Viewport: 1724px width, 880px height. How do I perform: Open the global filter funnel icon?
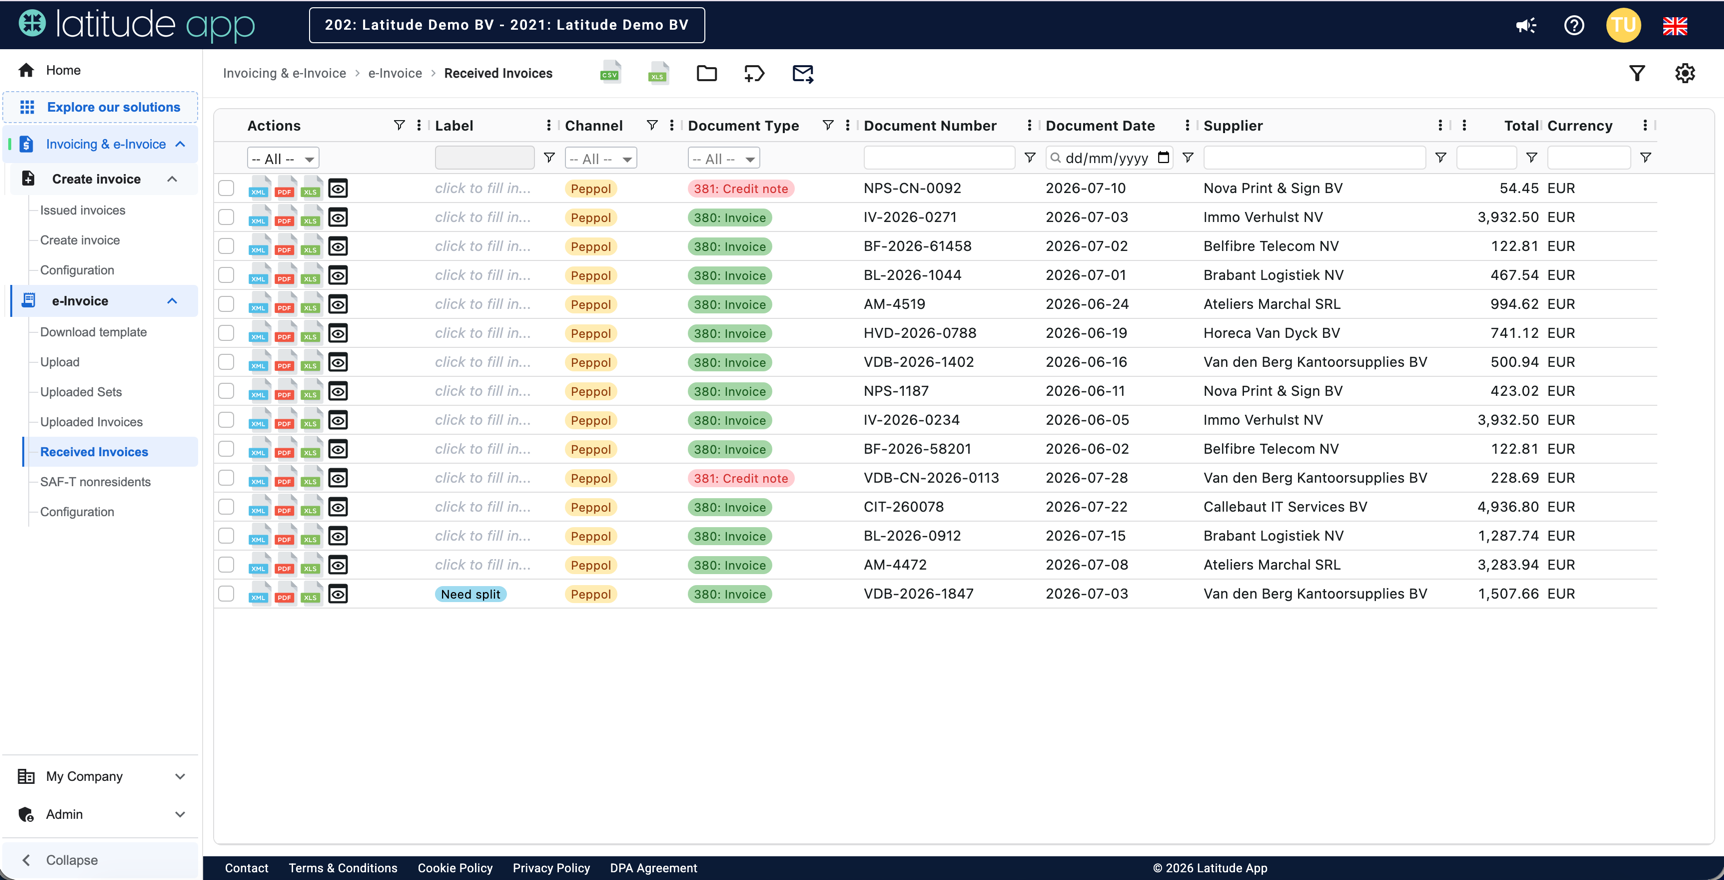tap(1637, 73)
